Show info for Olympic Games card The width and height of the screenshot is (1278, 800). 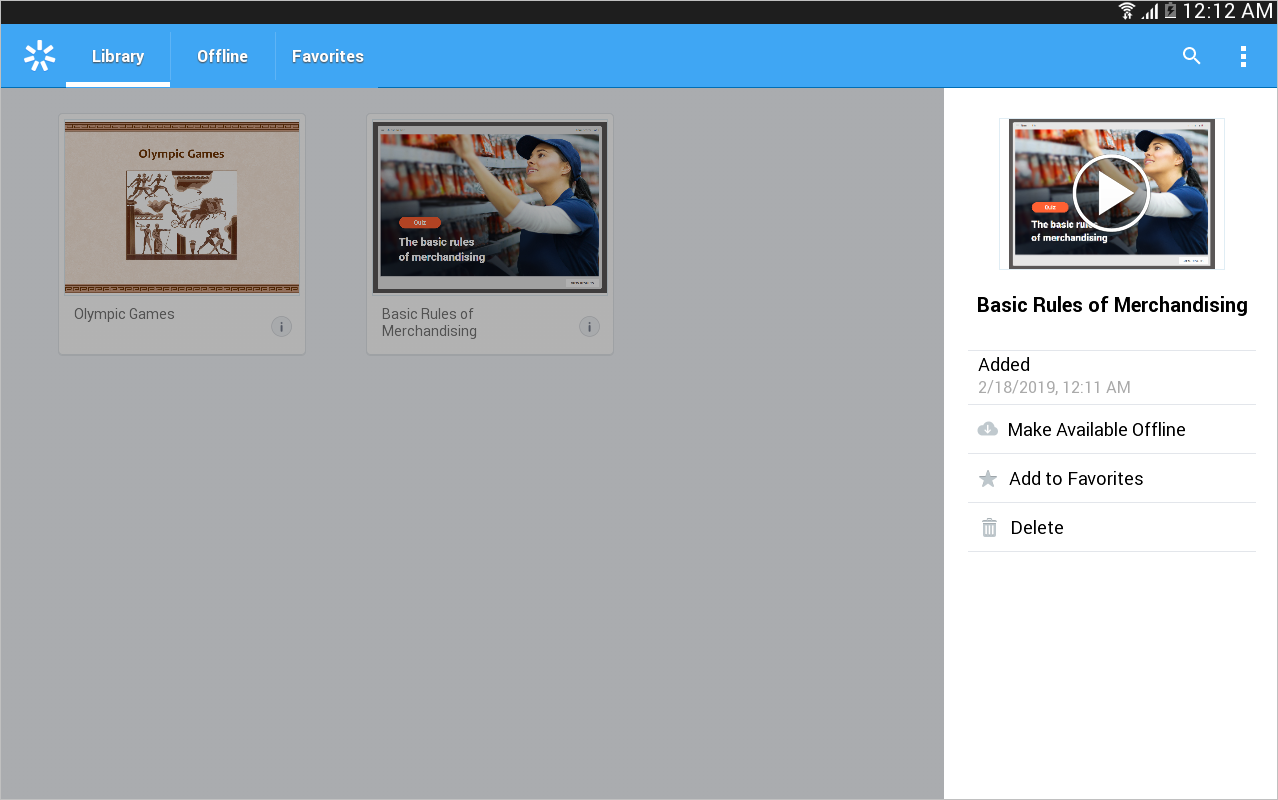pyautogui.click(x=282, y=327)
